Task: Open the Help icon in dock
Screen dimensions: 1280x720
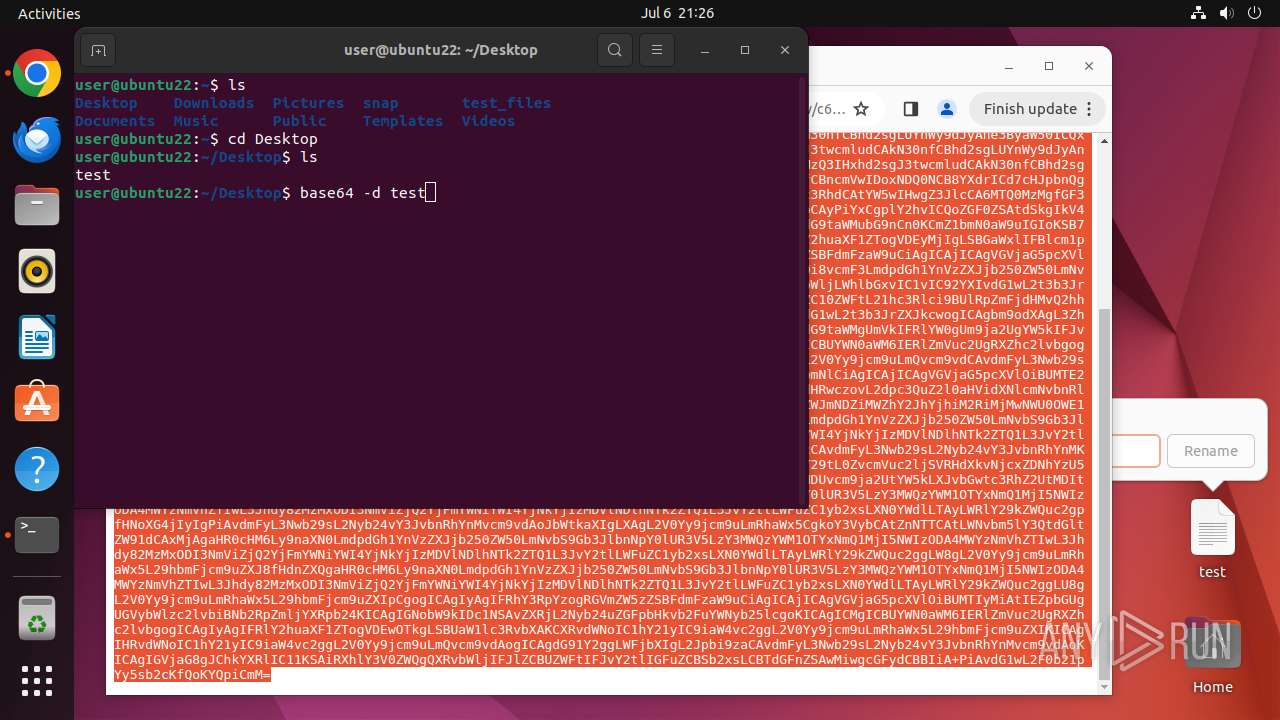Action: (x=37, y=469)
